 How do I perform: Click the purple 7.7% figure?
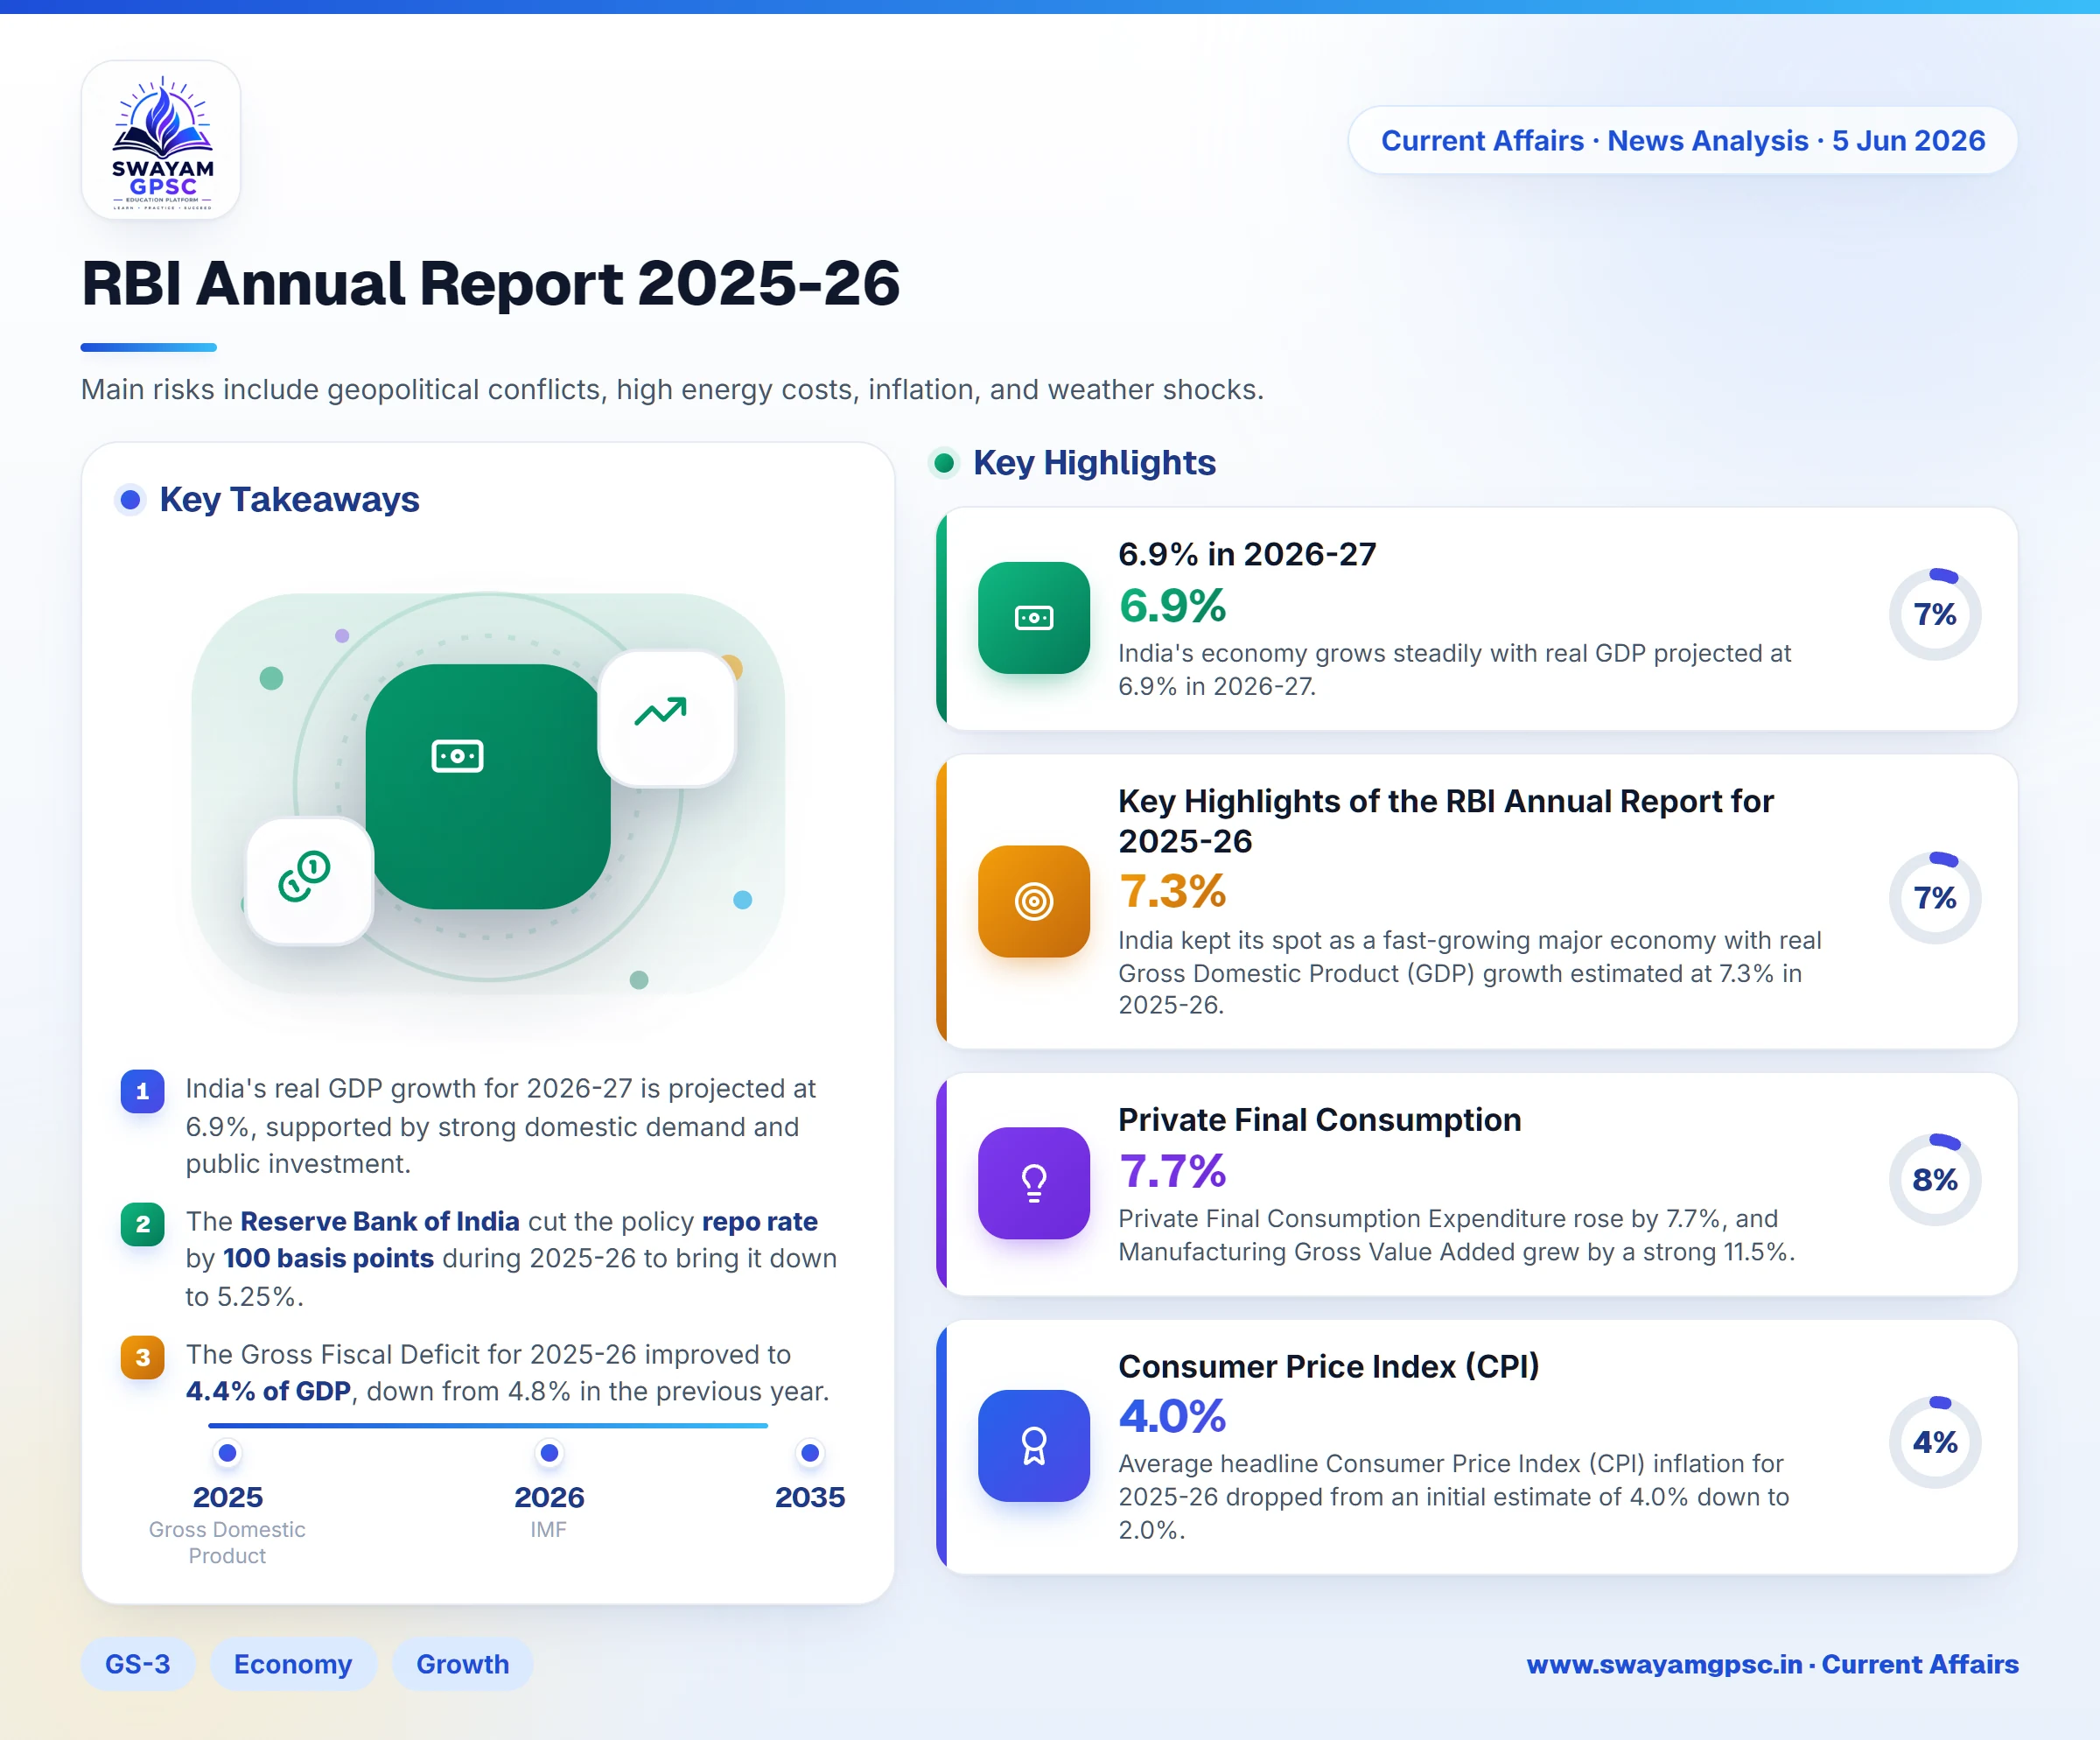(1172, 1171)
